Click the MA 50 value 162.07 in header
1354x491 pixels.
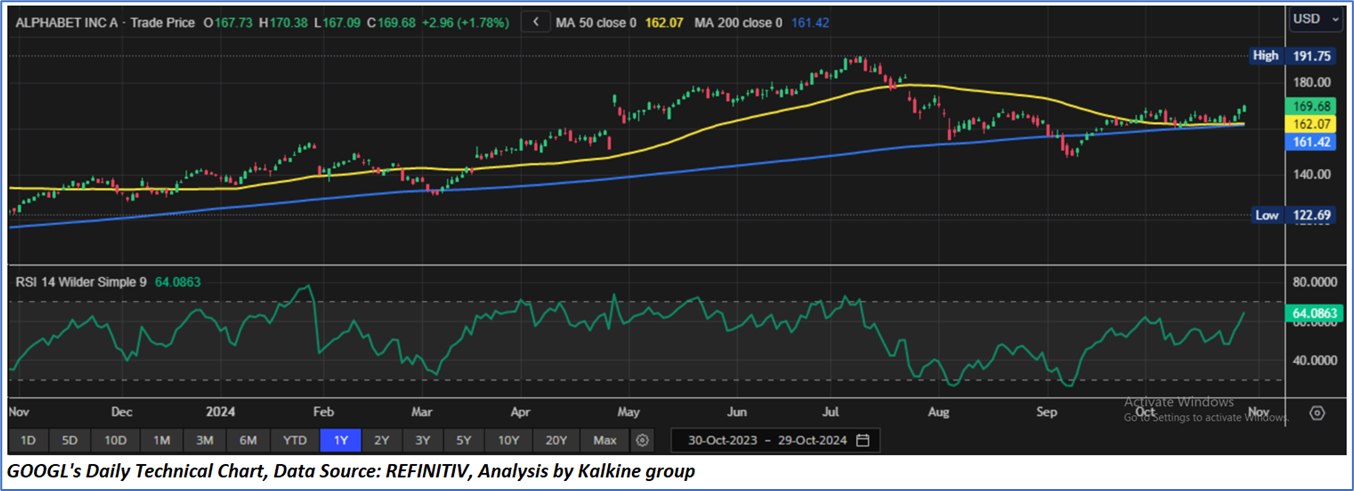click(664, 22)
